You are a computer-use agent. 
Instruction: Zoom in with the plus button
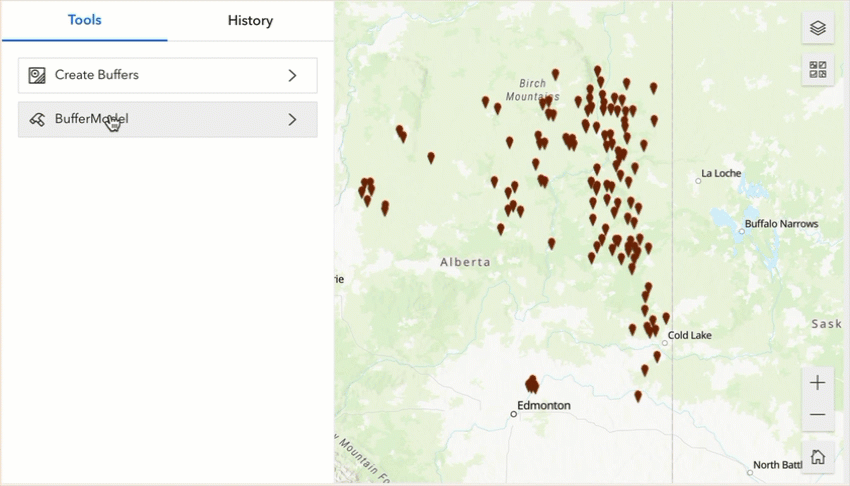[x=817, y=383]
